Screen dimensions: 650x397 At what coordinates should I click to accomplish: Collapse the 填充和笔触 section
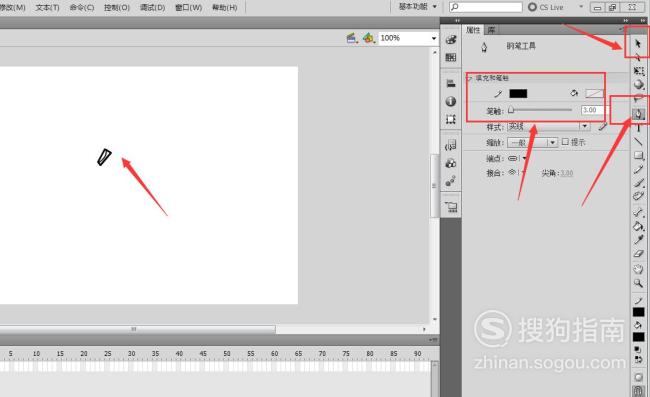pos(470,77)
